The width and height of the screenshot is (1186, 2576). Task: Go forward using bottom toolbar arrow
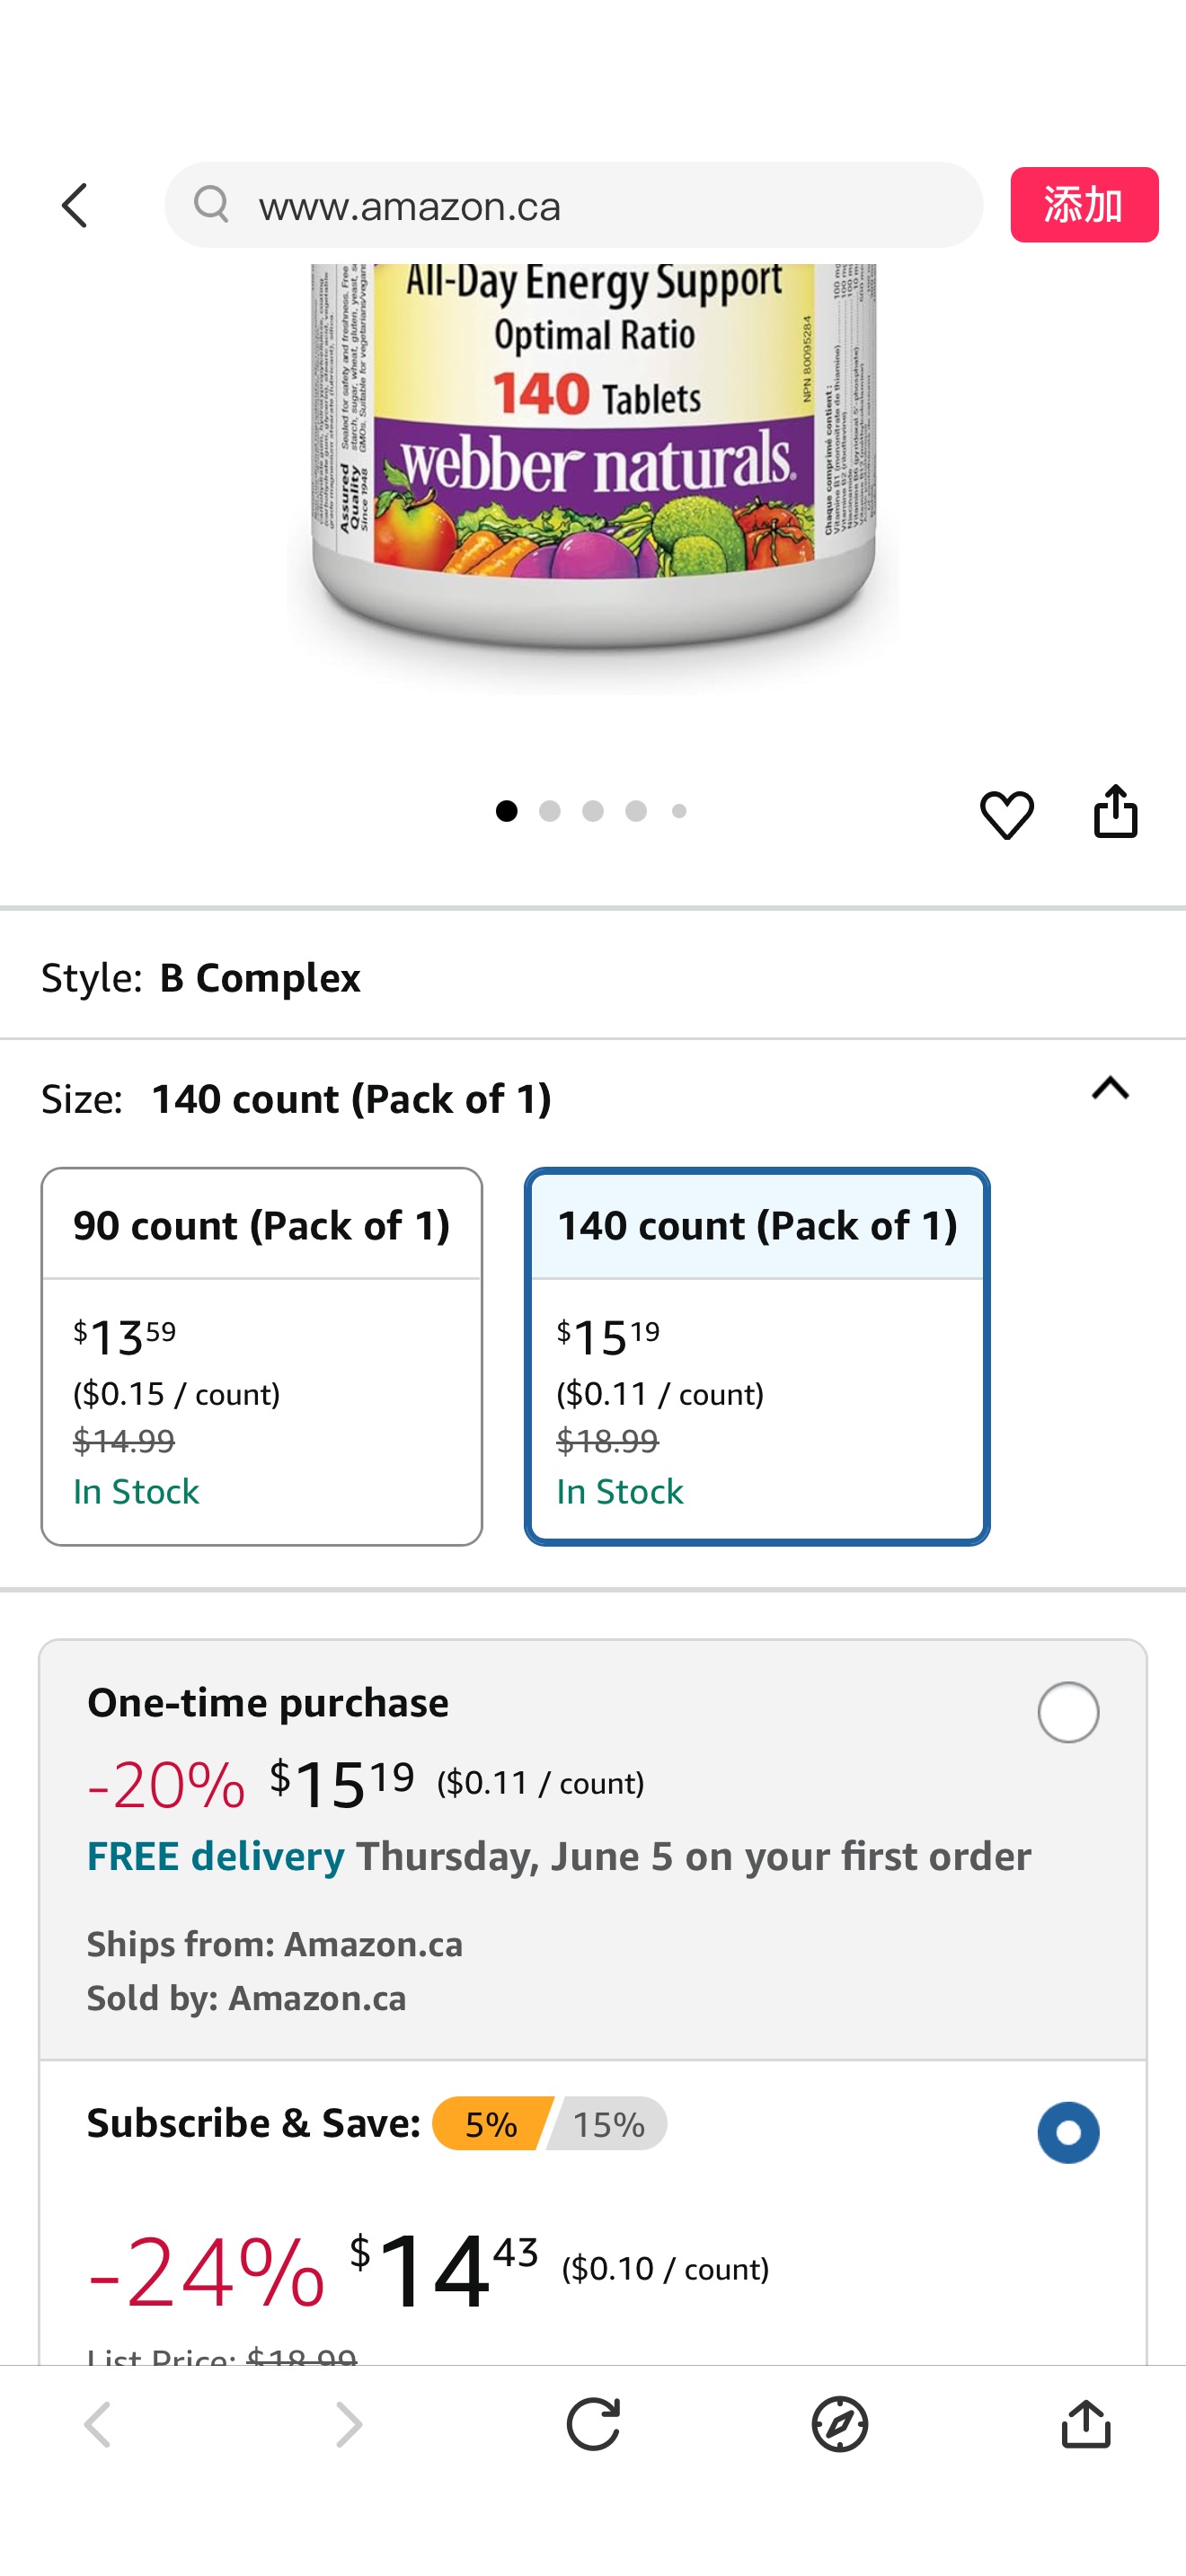(x=348, y=2424)
